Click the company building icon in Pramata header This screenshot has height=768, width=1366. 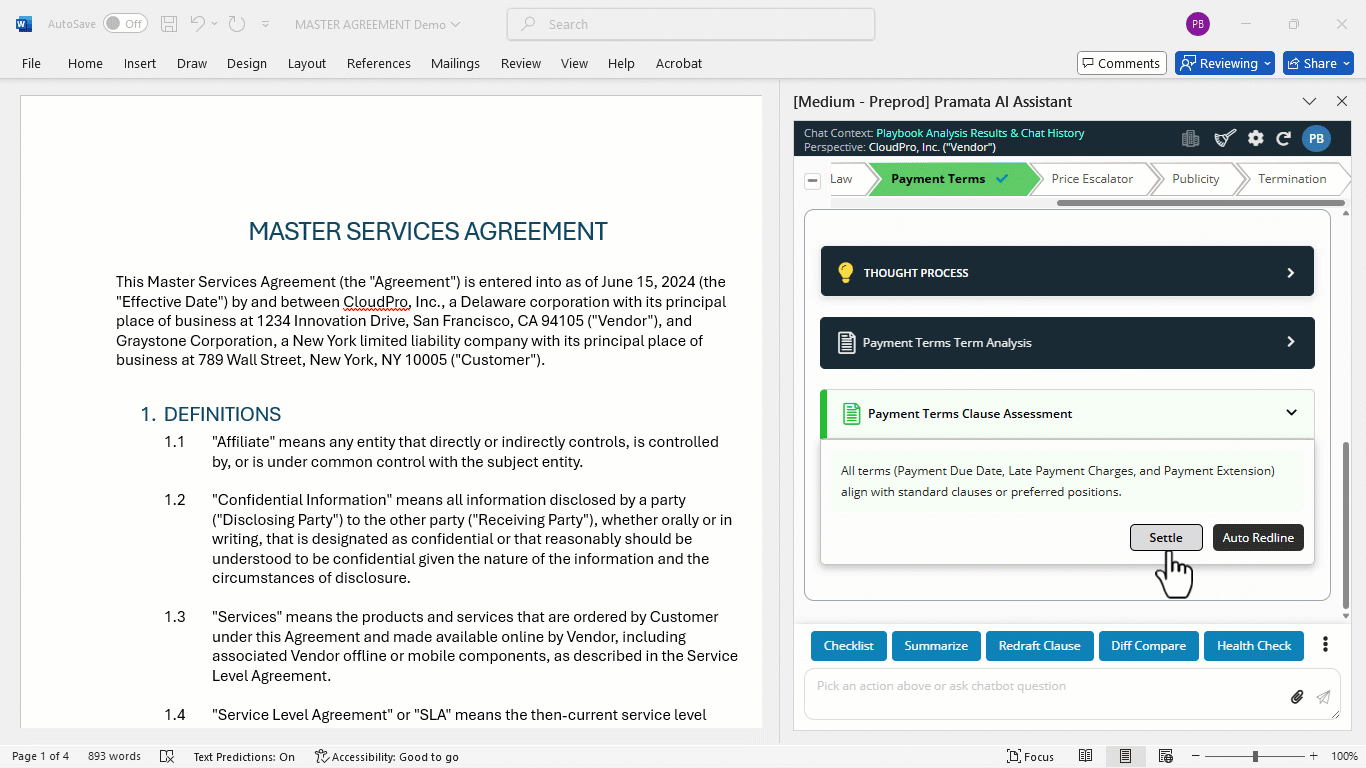[x=1190, y=139]
